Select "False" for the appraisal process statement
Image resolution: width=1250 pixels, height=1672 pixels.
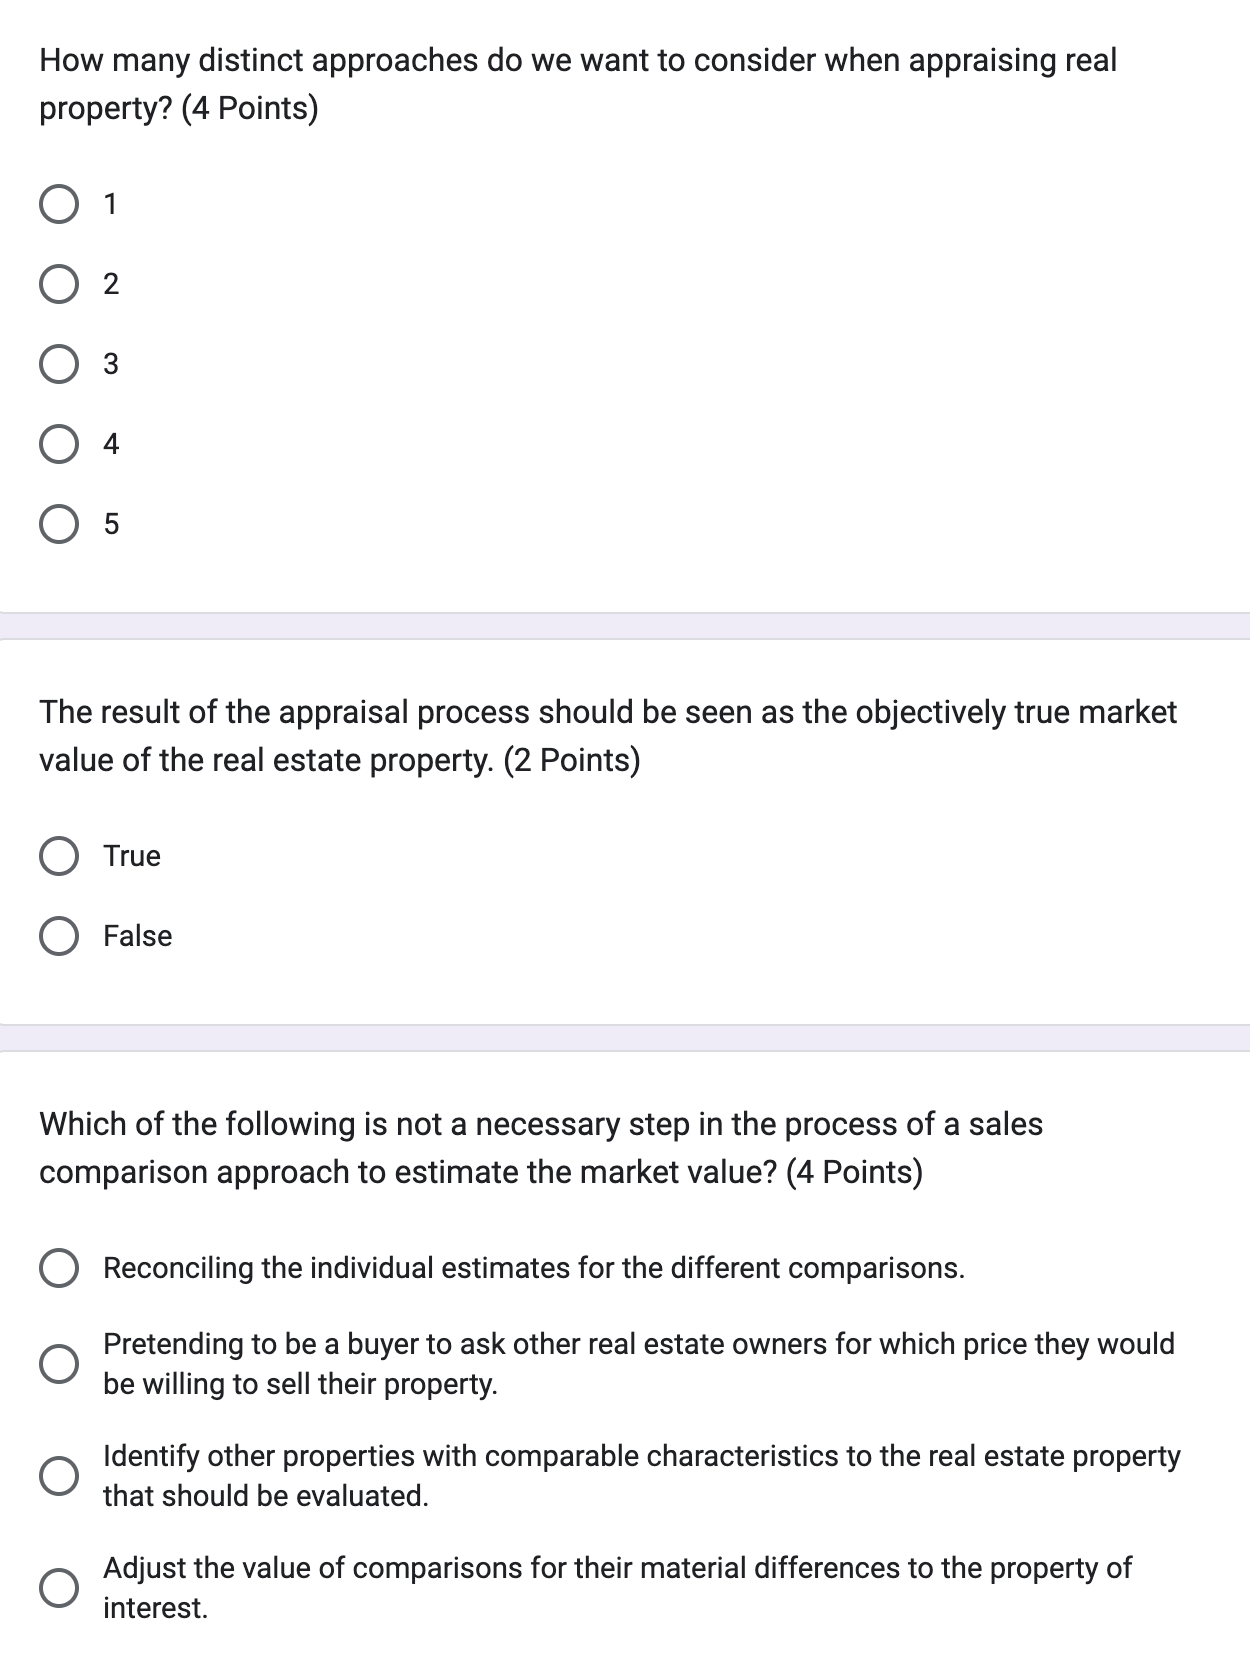(59, 936)
